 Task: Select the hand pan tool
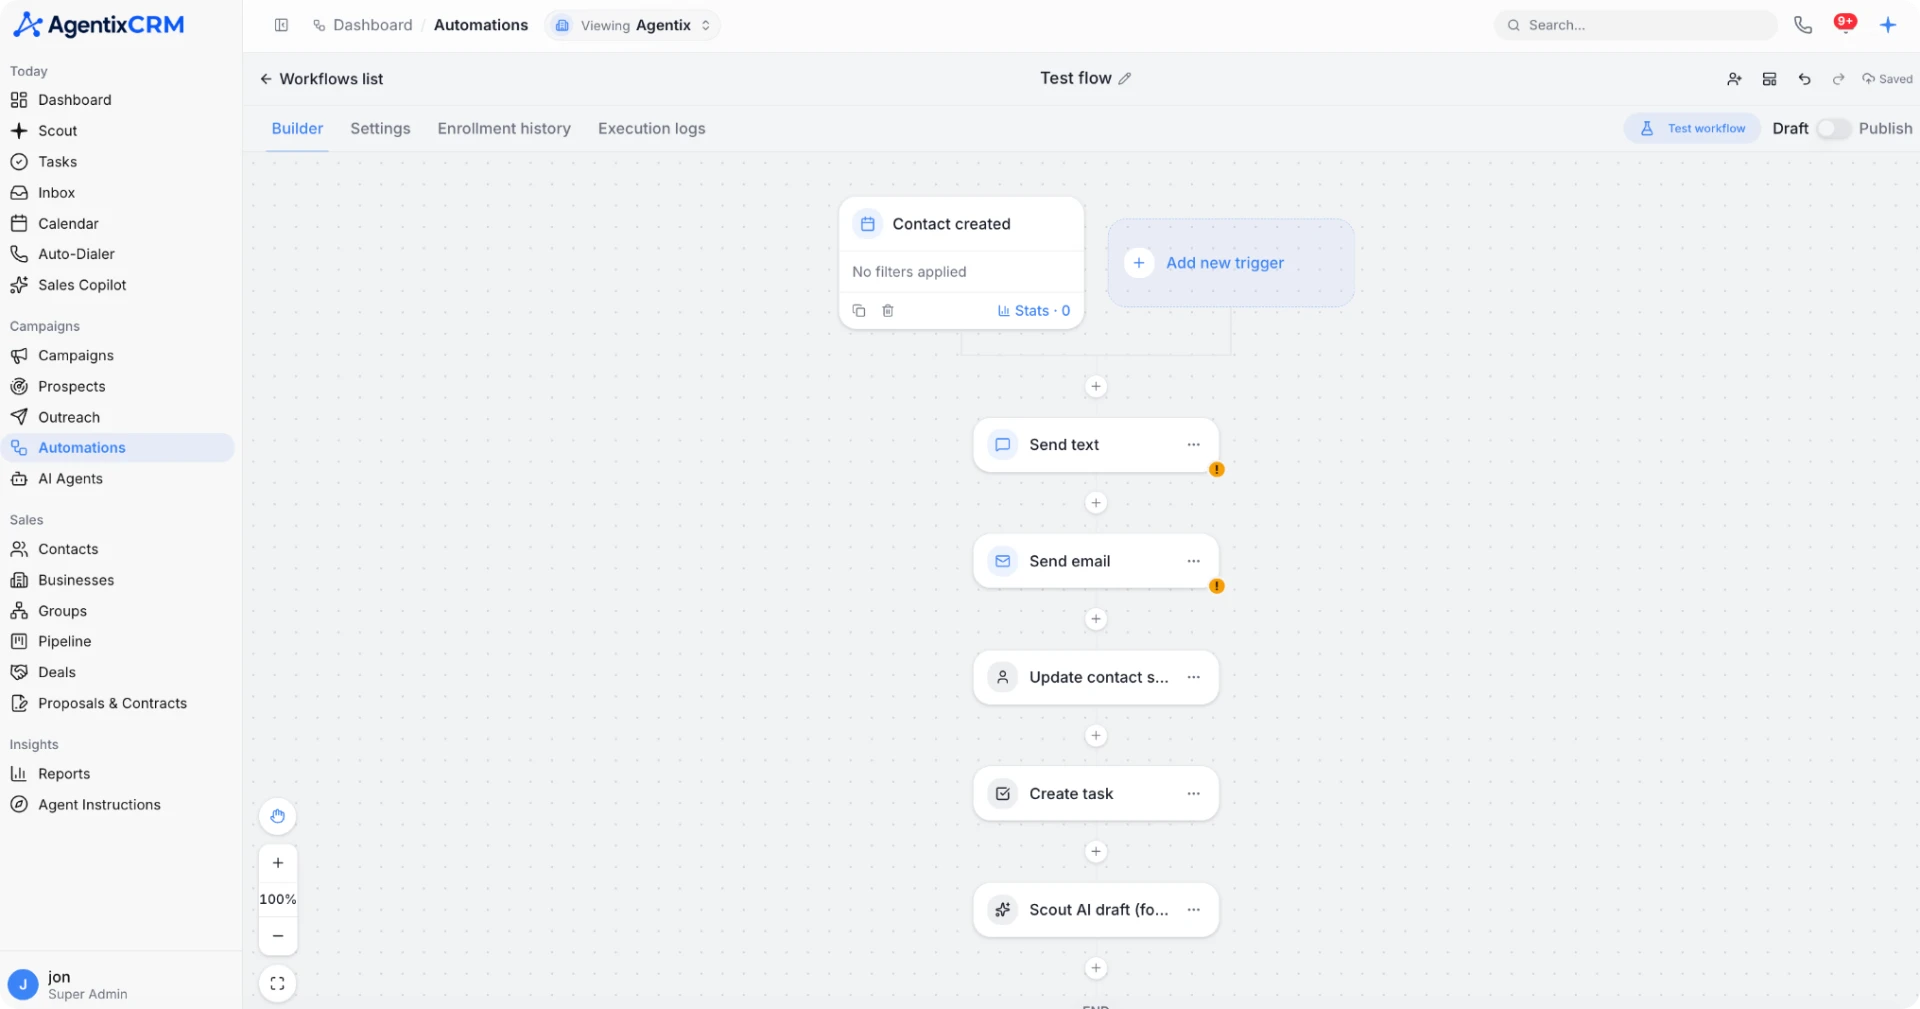click(x=278, y=816)
